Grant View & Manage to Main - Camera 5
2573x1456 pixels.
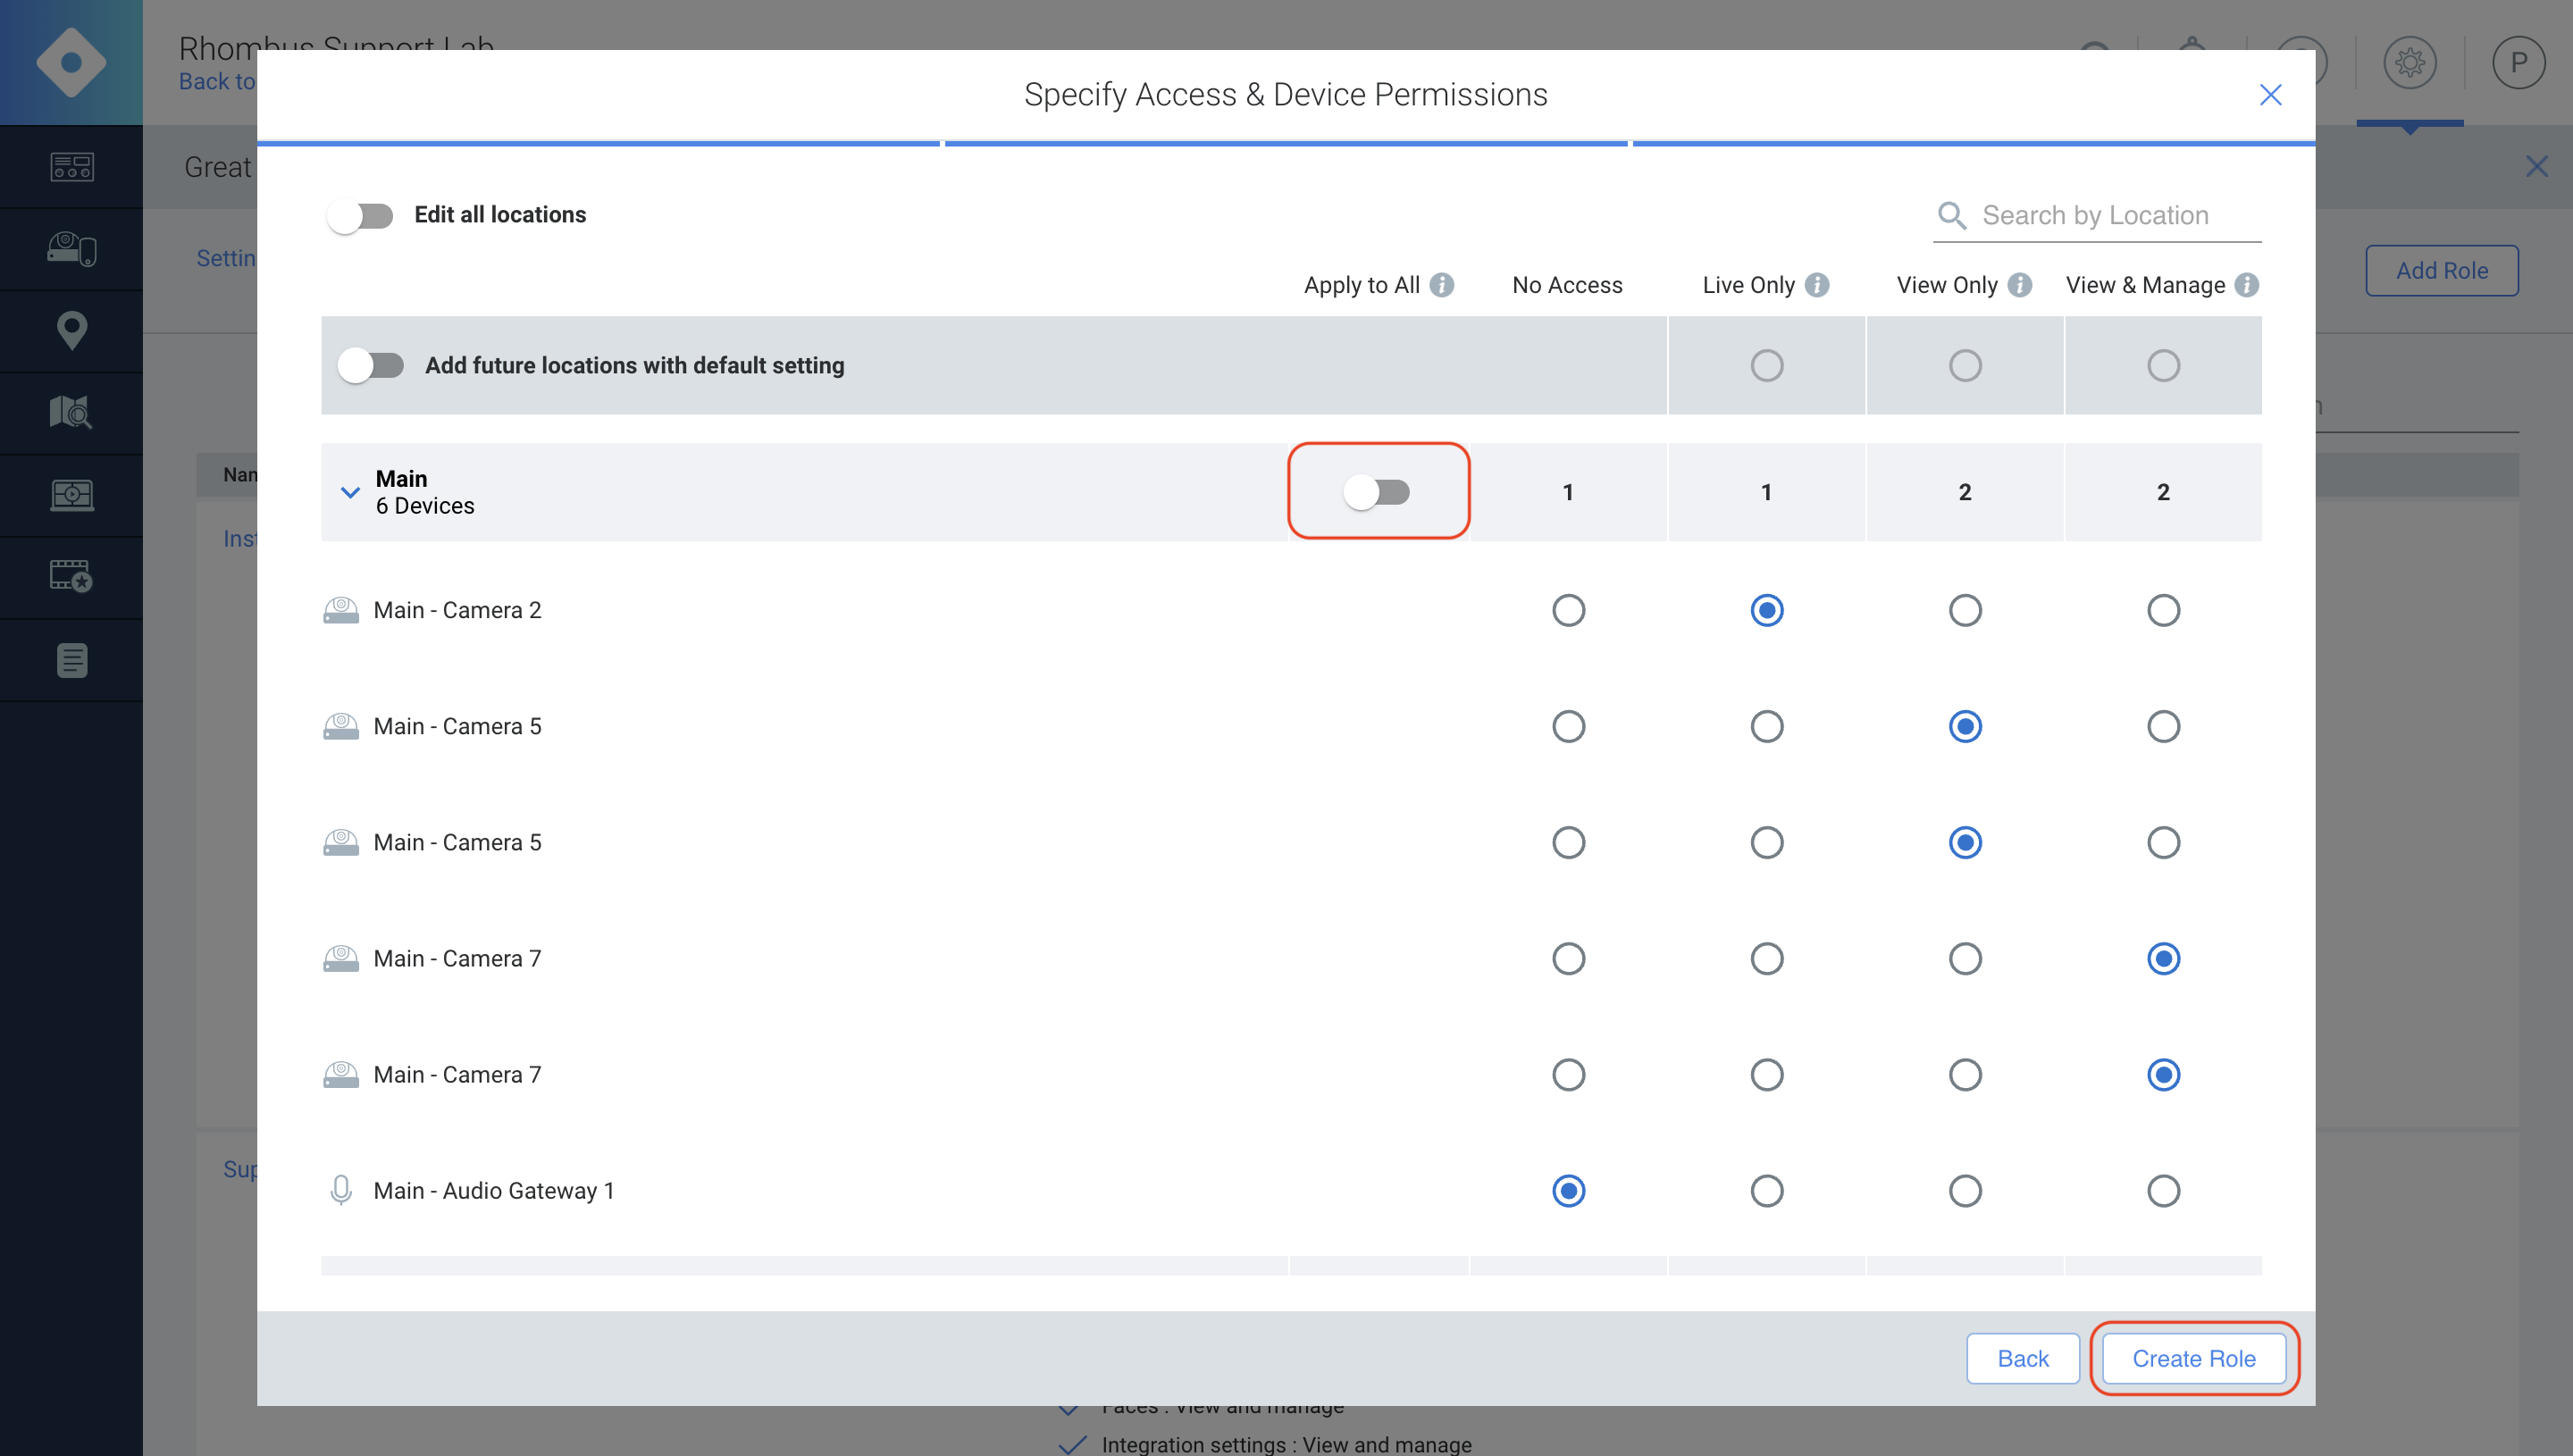[x=2164, y=726]
